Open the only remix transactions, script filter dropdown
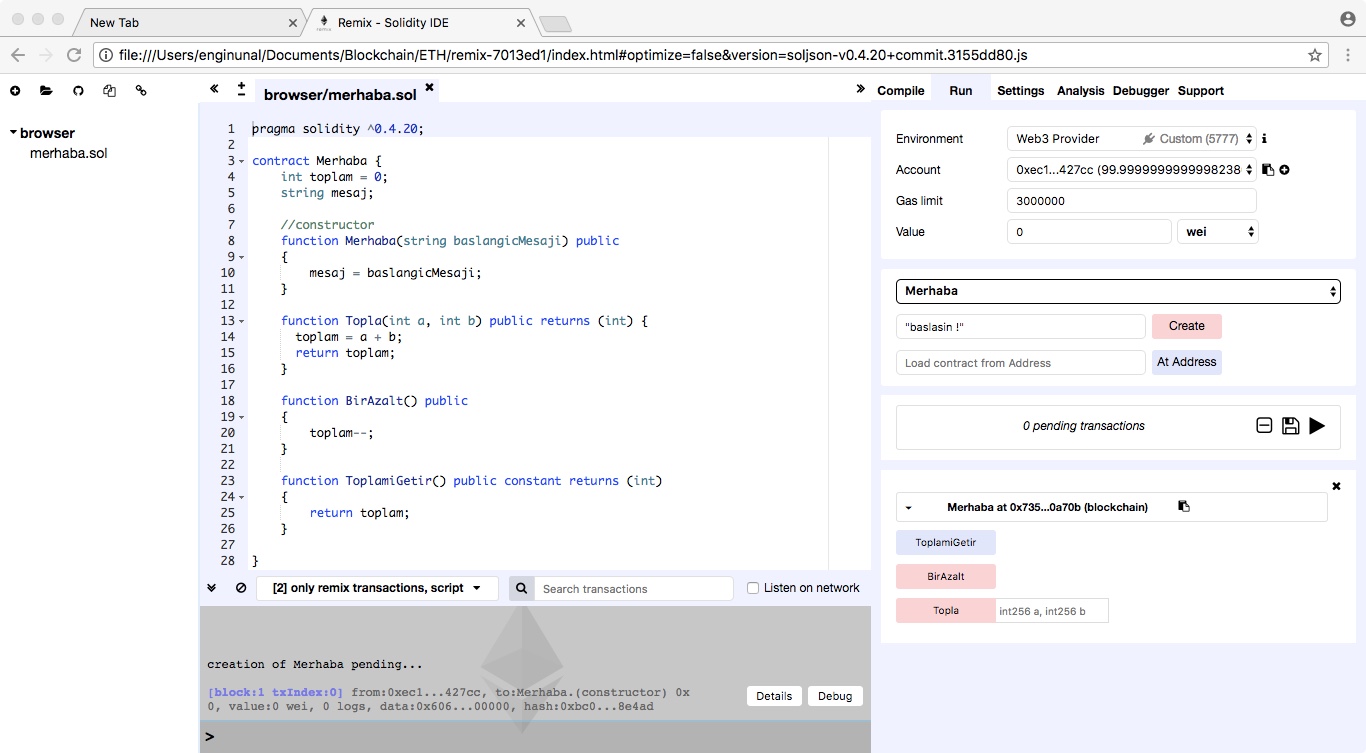Screen dimensions: 1366x753 coord(377,588)
